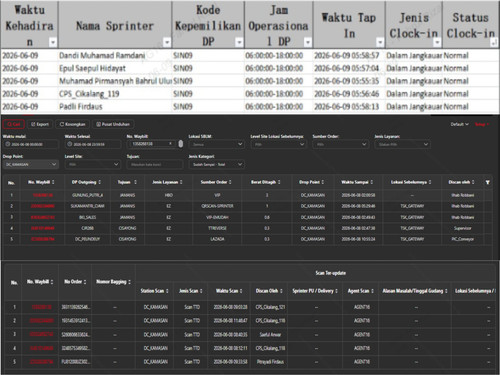
Task: Click the red Setup link at top right
Action: 482,124
